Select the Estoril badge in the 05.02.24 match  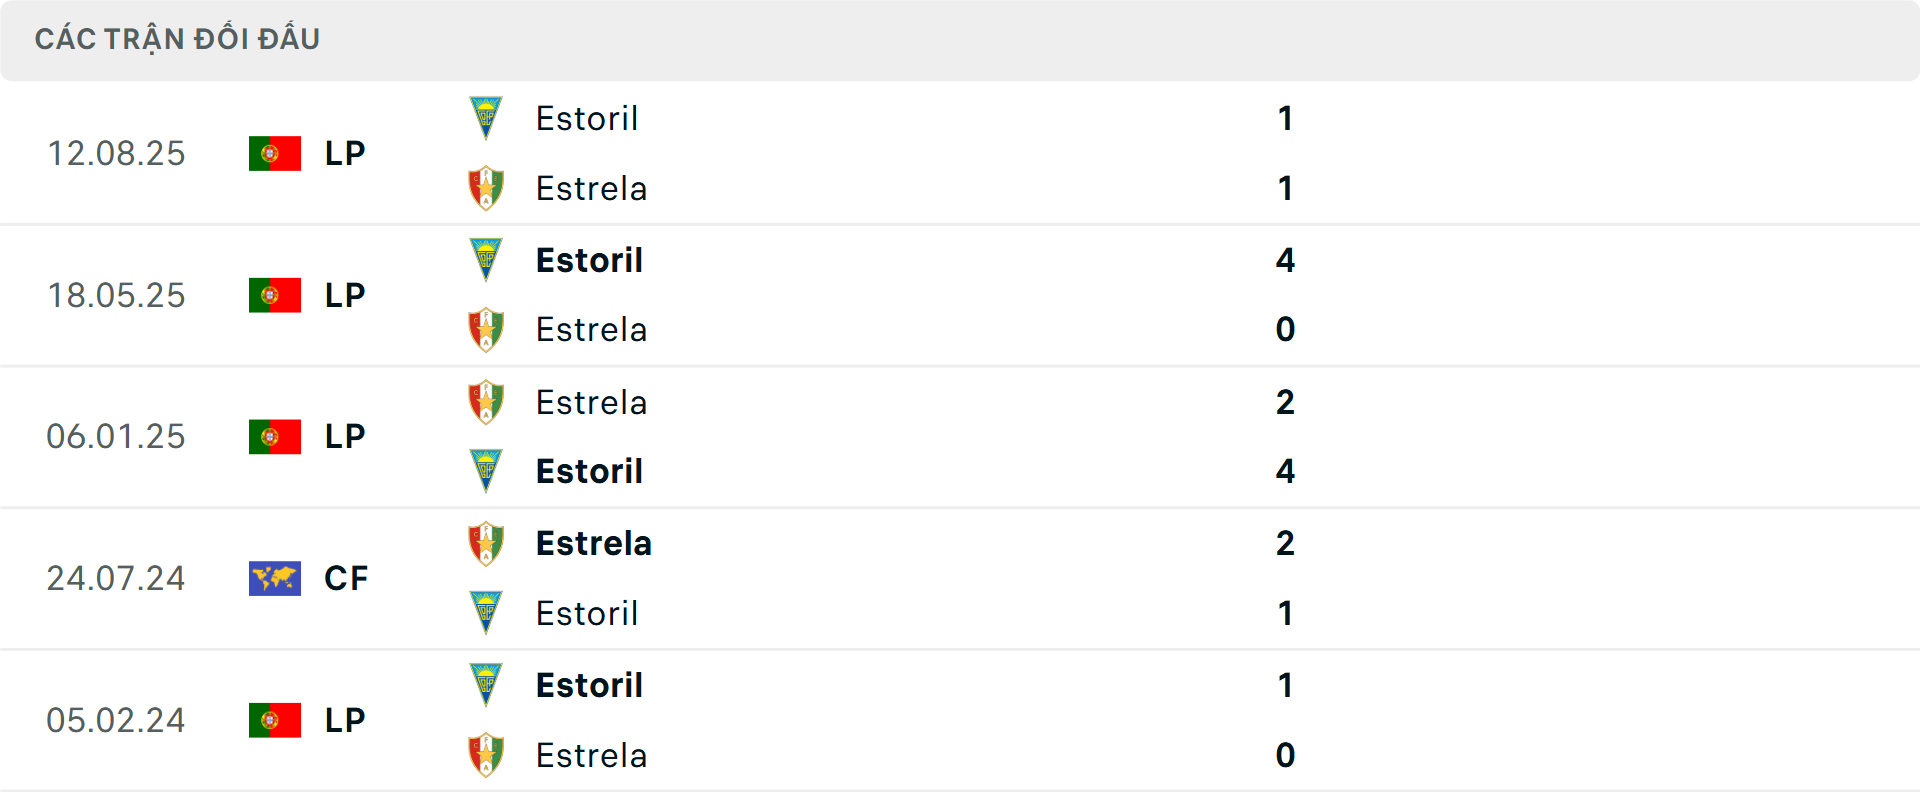486,684
